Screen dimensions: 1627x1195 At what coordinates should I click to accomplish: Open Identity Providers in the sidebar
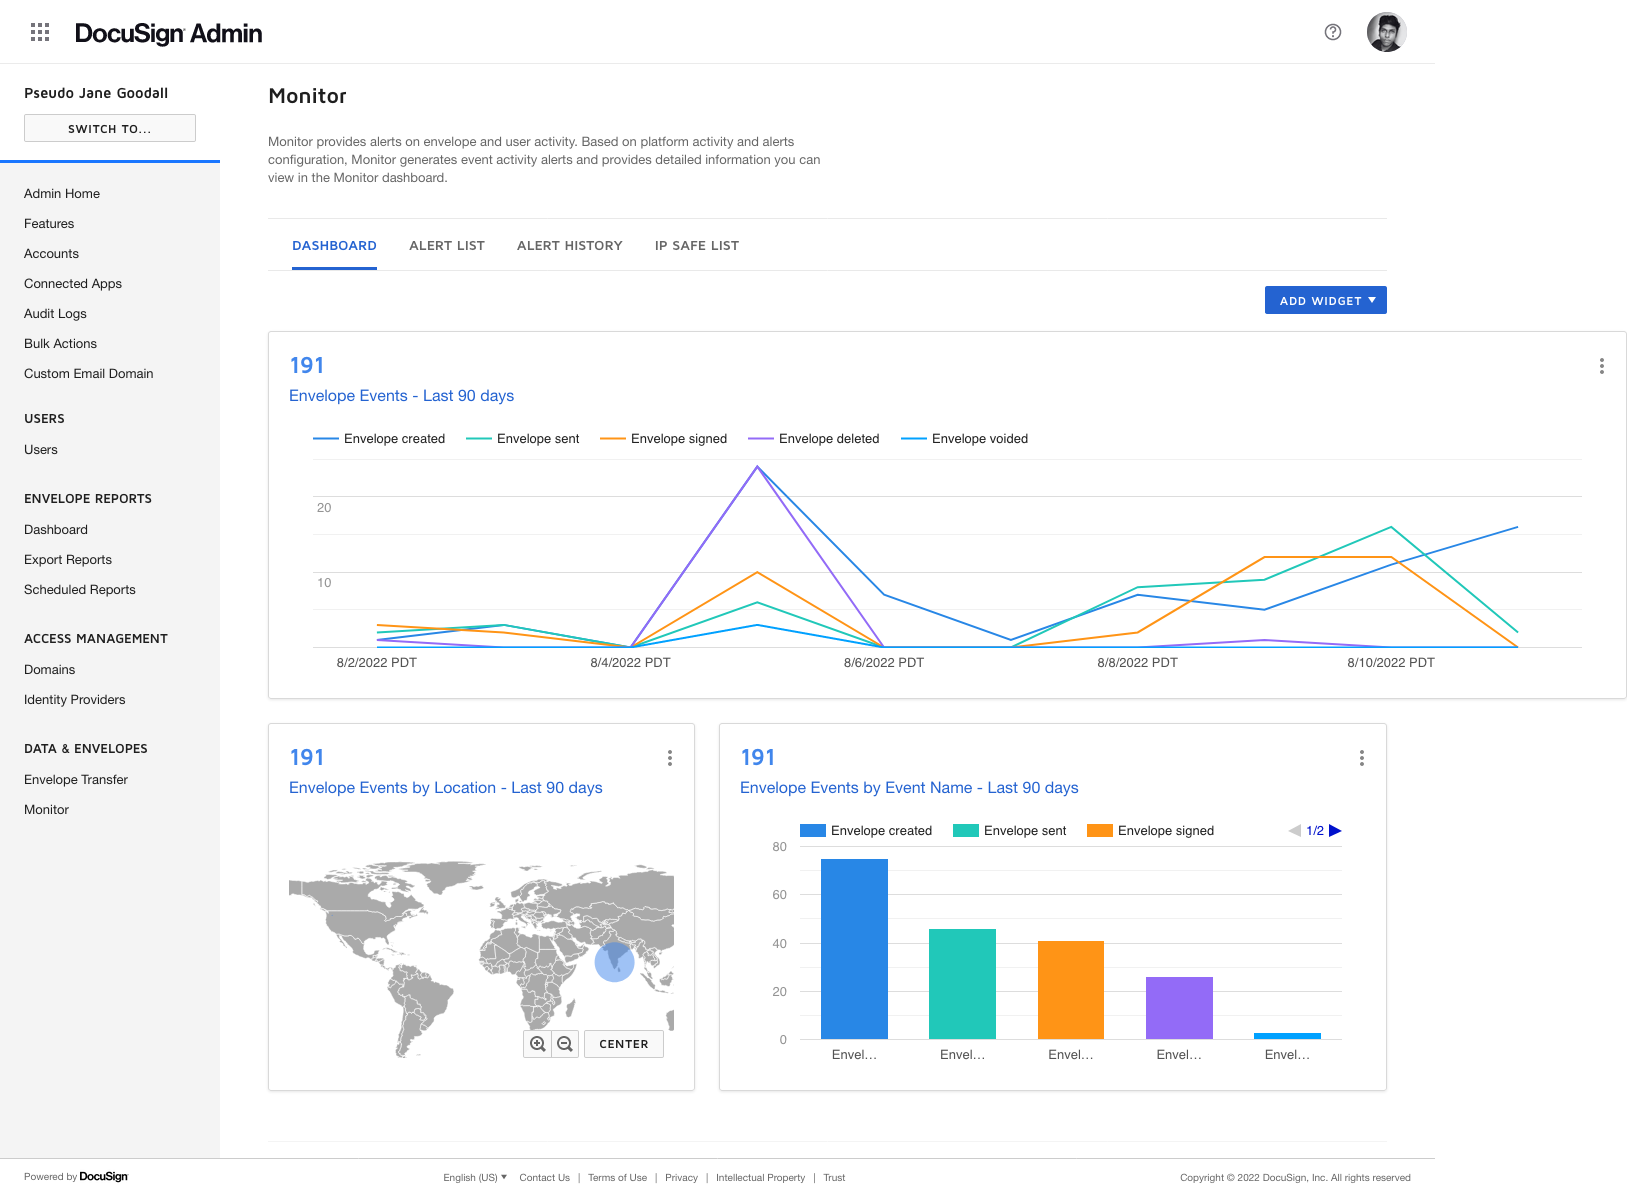click(75, 700)
